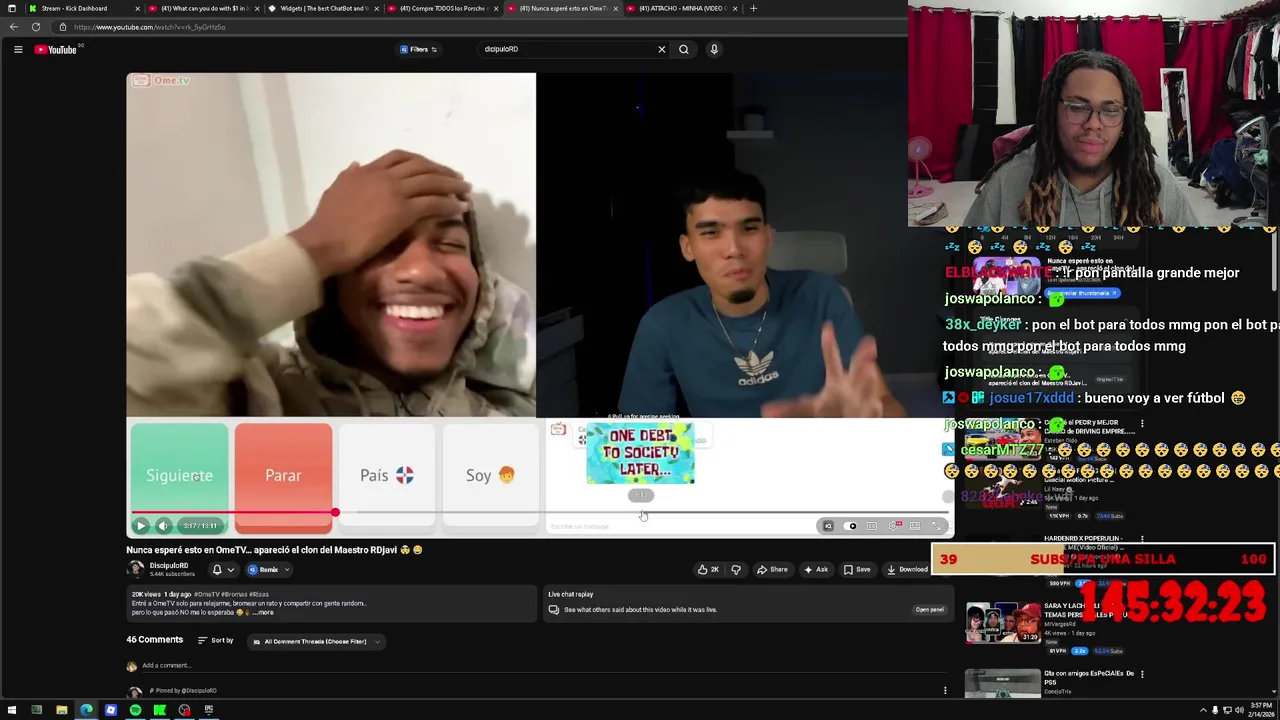Share the video
Viewport: 1280px width, 720px height.
pos(772,570)
